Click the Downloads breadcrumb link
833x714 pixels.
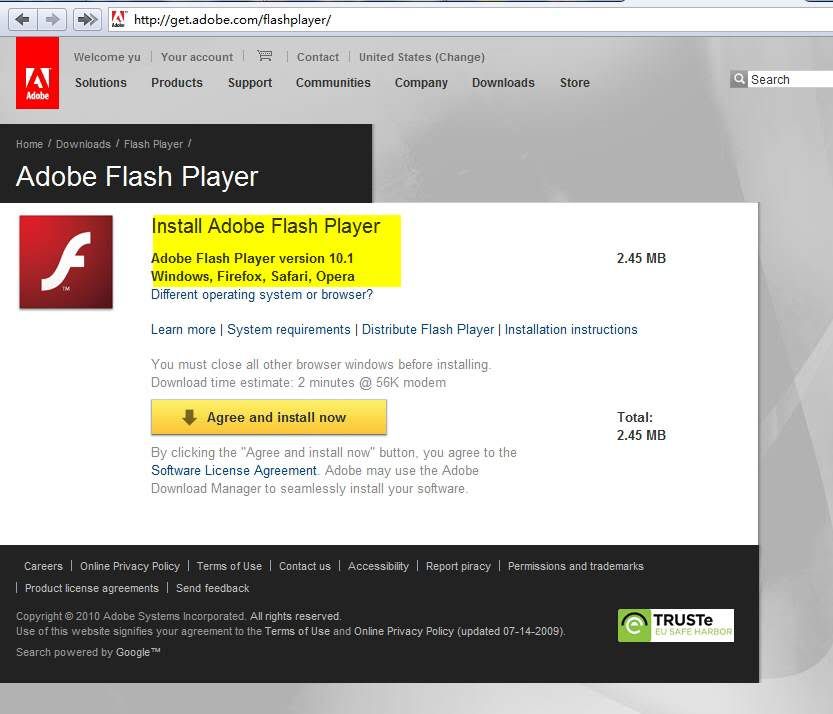(x=83, y=145)
